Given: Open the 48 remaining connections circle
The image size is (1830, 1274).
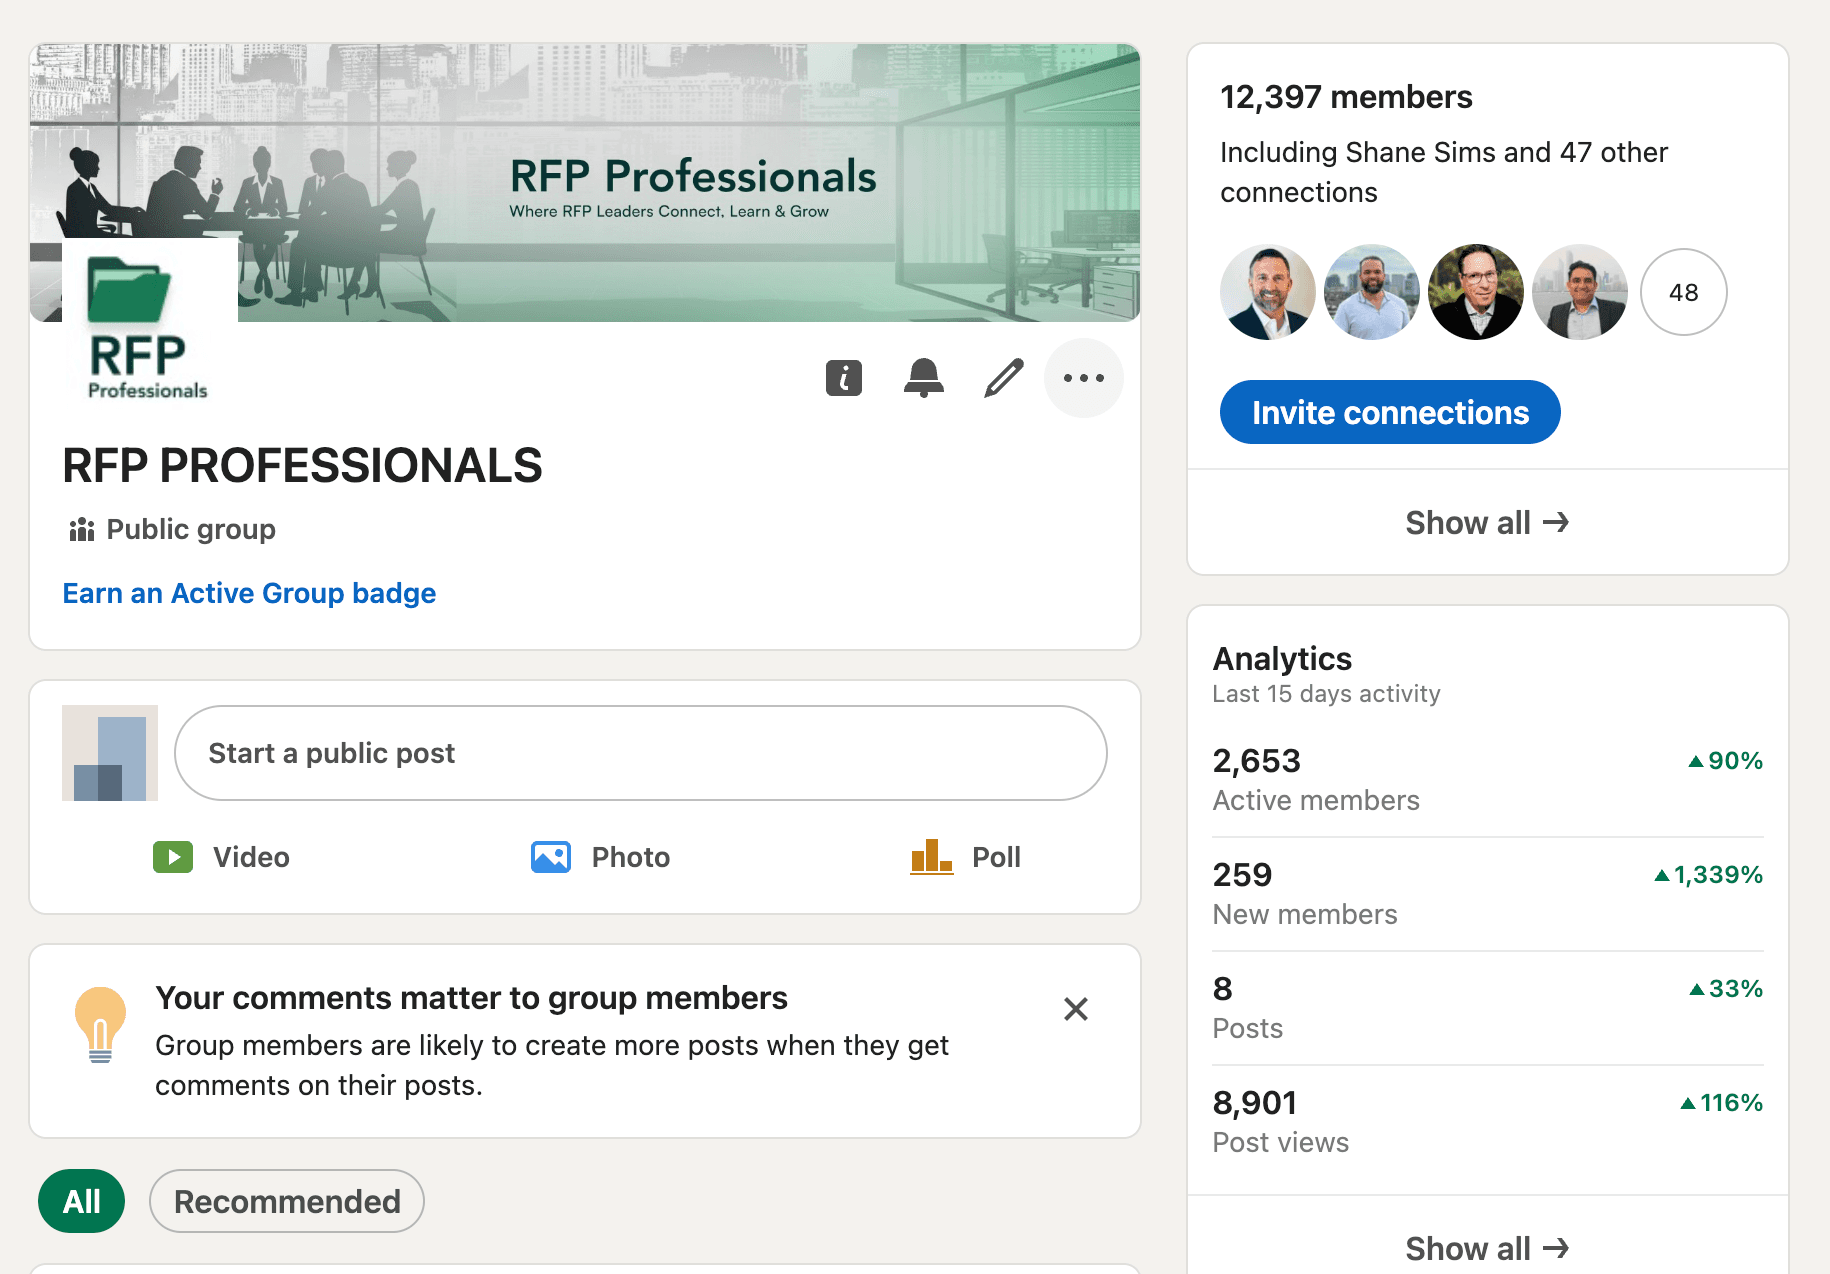Looking at the screenshot, I should point(1683,291).
